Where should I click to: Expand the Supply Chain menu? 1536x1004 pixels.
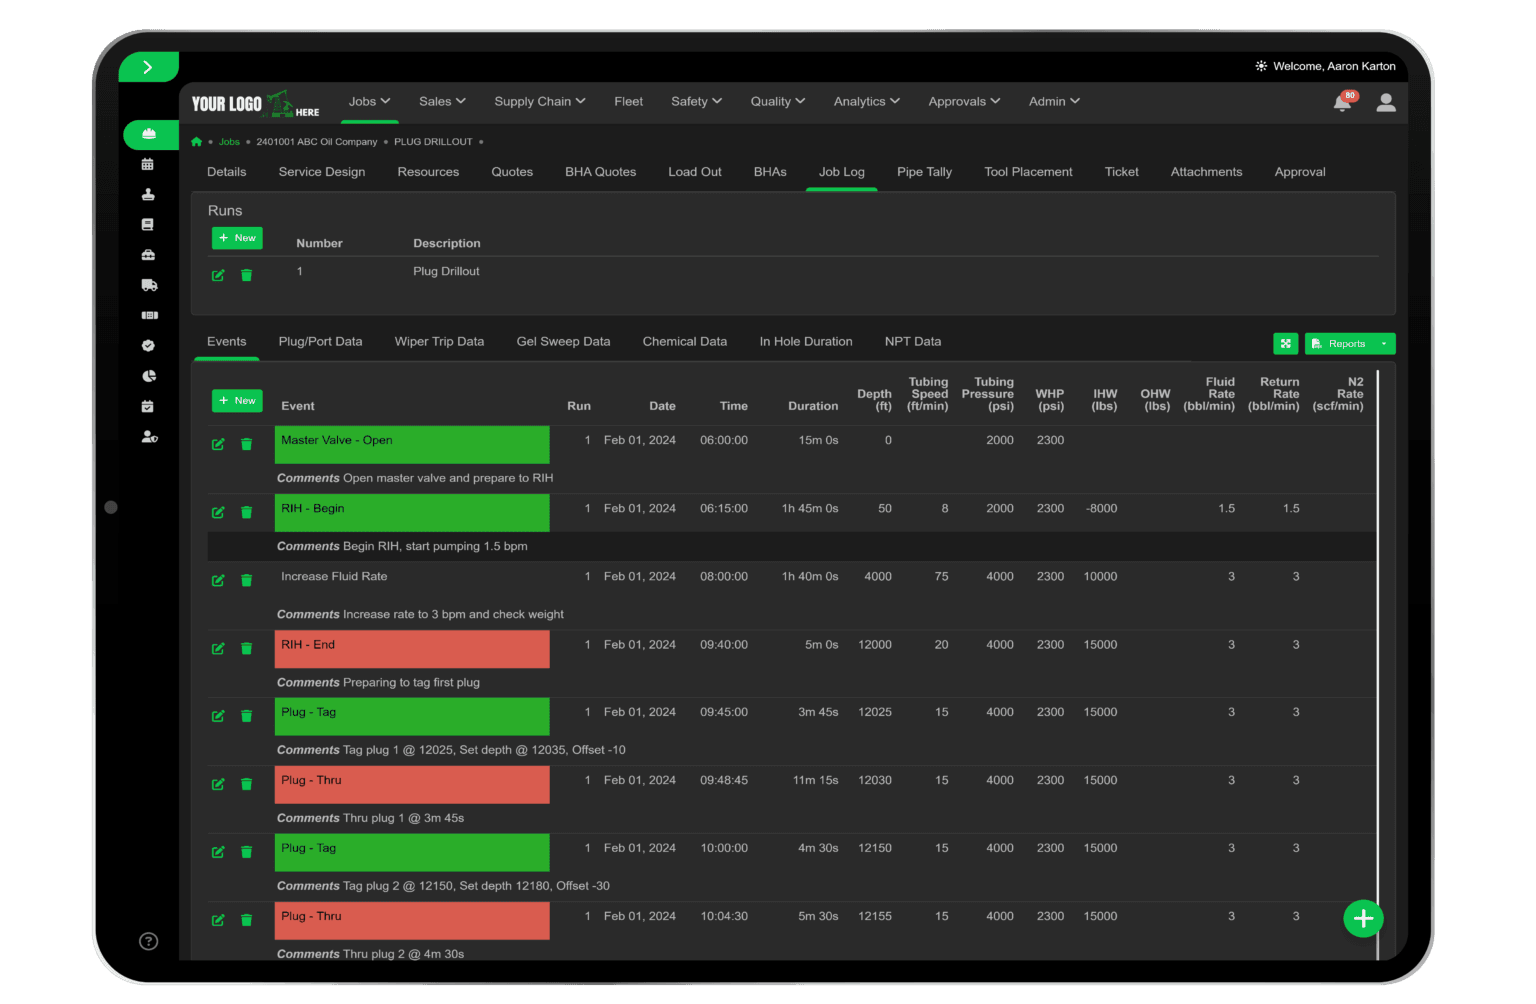click(x=539, y=101)
